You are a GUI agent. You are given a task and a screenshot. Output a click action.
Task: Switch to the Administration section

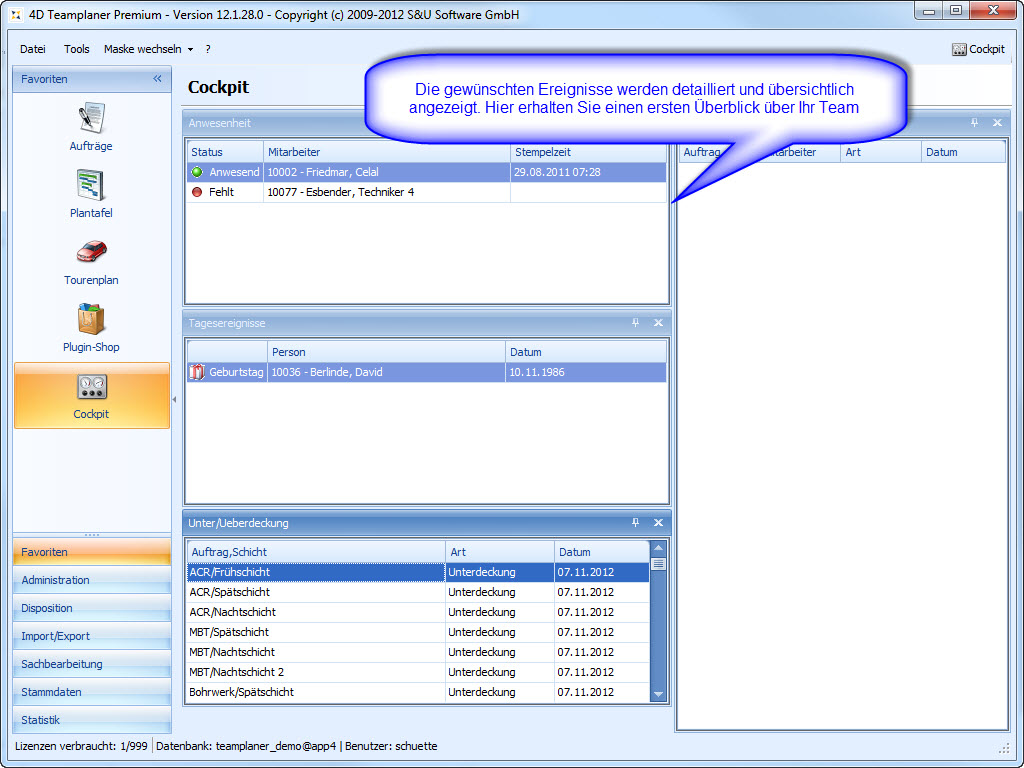coord(56,580)
